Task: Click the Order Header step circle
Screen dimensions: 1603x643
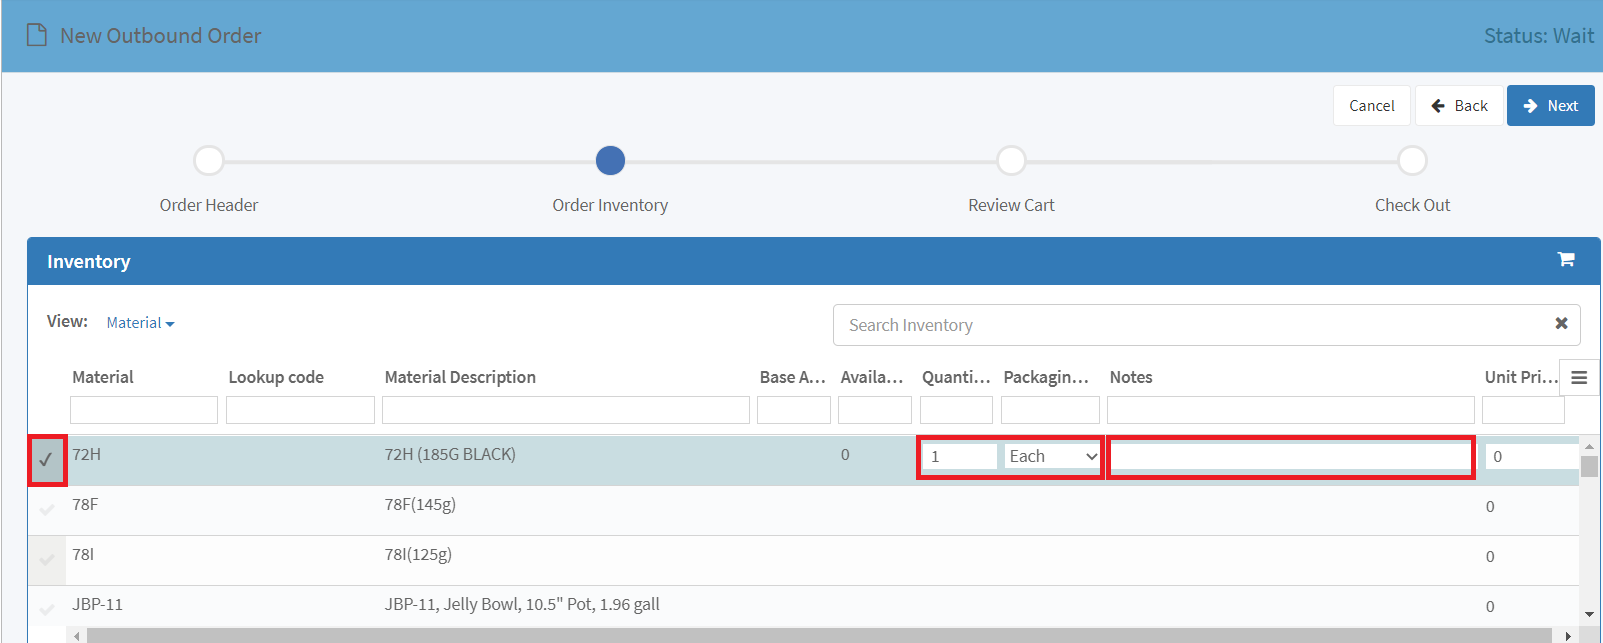Action: [x=209, y=160]
